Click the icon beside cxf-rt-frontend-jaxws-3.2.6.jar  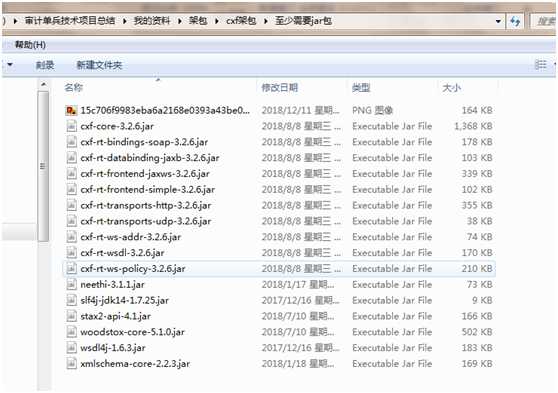[71, 174]
